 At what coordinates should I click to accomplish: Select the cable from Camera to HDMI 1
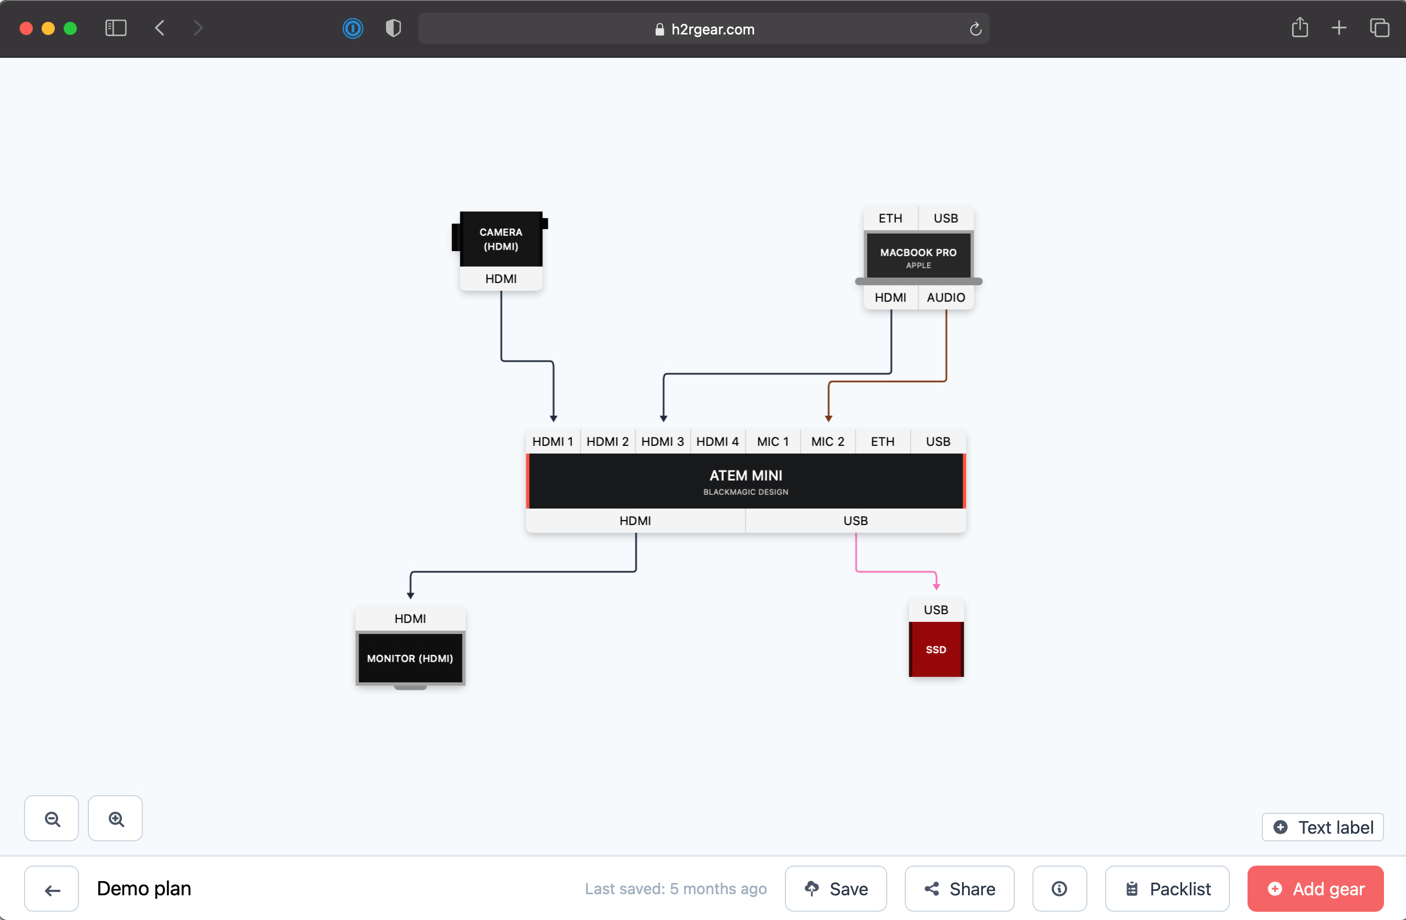(x=527, y=361)
